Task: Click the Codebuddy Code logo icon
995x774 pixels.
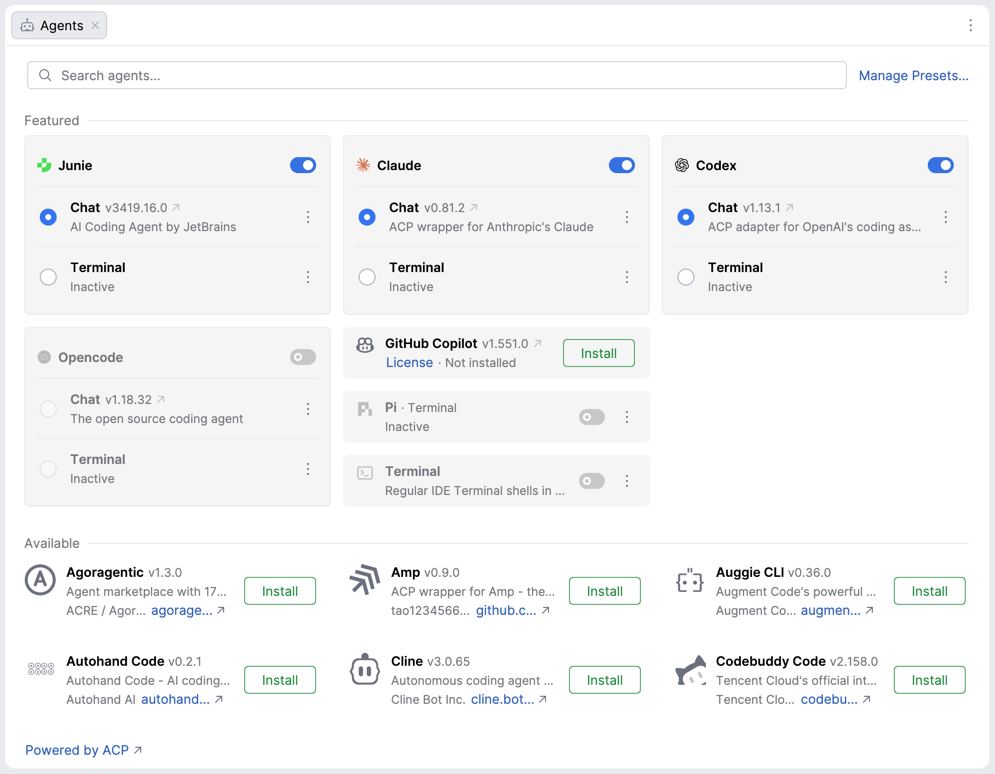Action: (x=690, y=670)
